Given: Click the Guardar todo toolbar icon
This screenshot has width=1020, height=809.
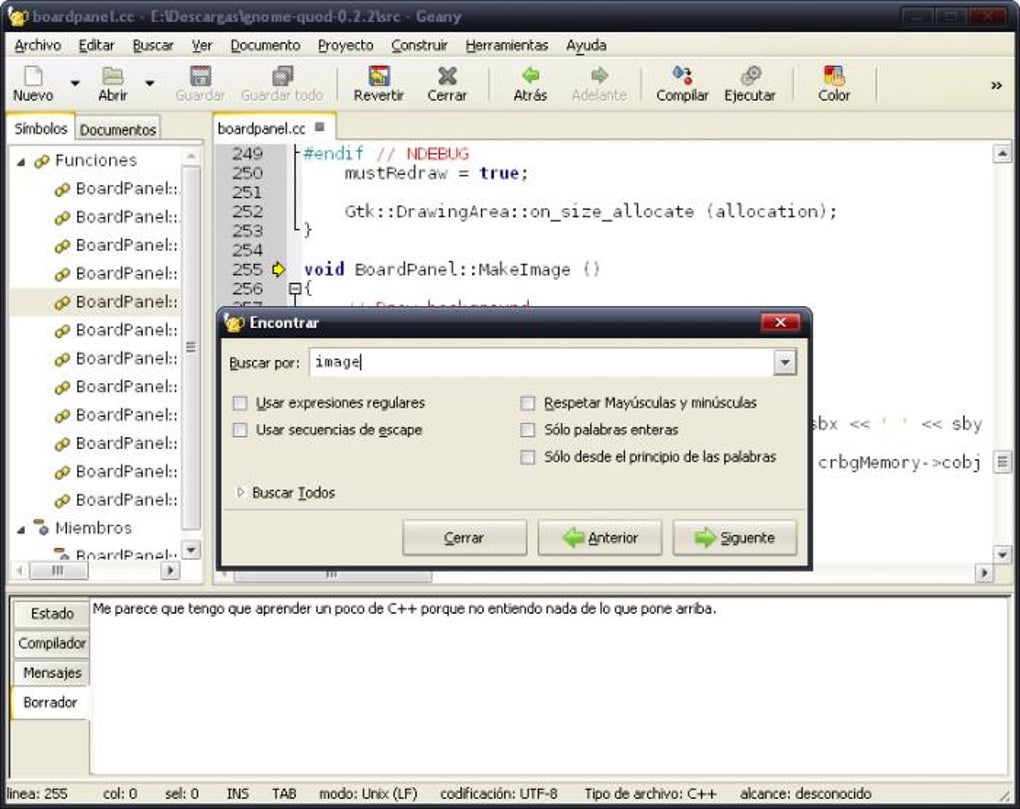Looking at the screenshot, I should (x=282, y=76).
